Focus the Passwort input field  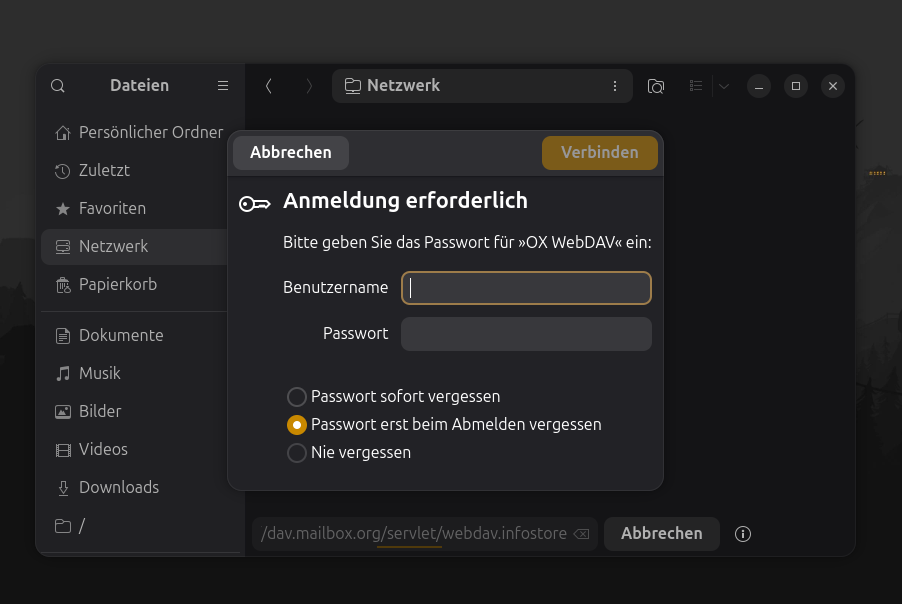pyautogui.click(x=526, y=334)
